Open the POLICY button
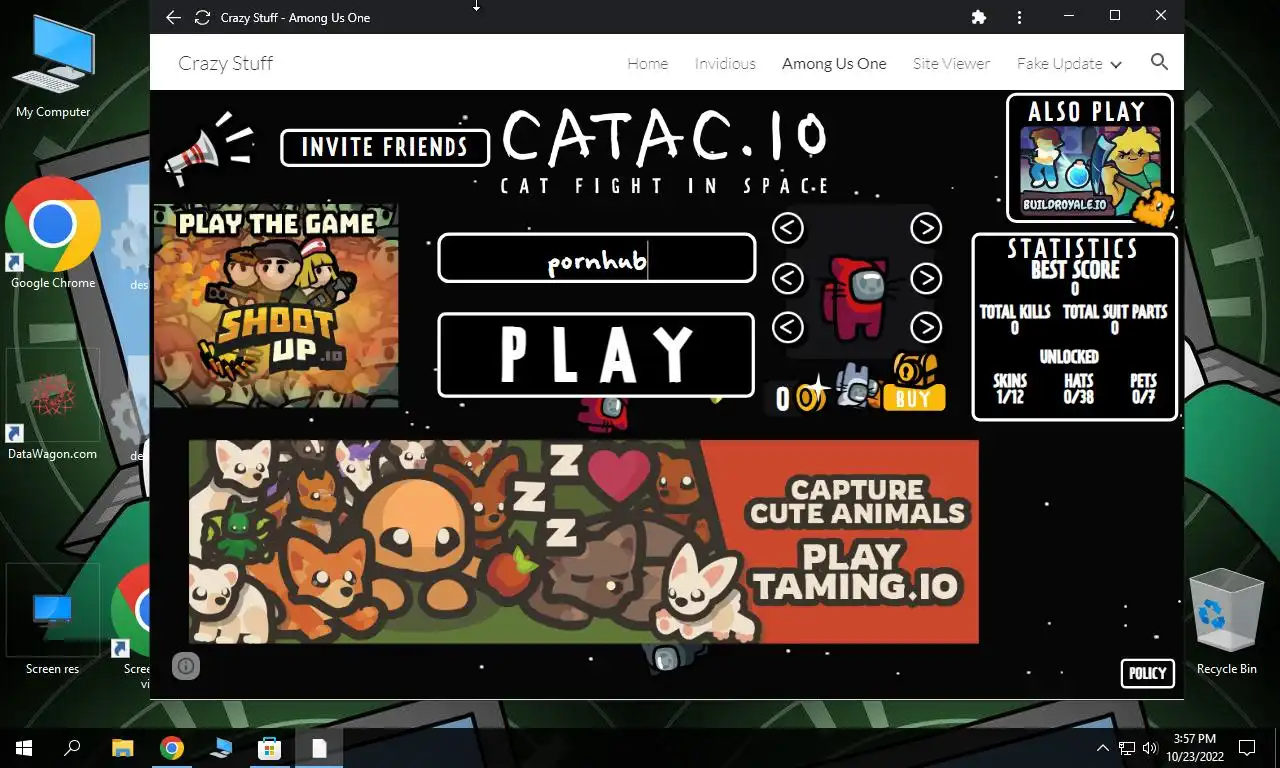This screenshot has height=768, width=1280. coord(1147,673)
